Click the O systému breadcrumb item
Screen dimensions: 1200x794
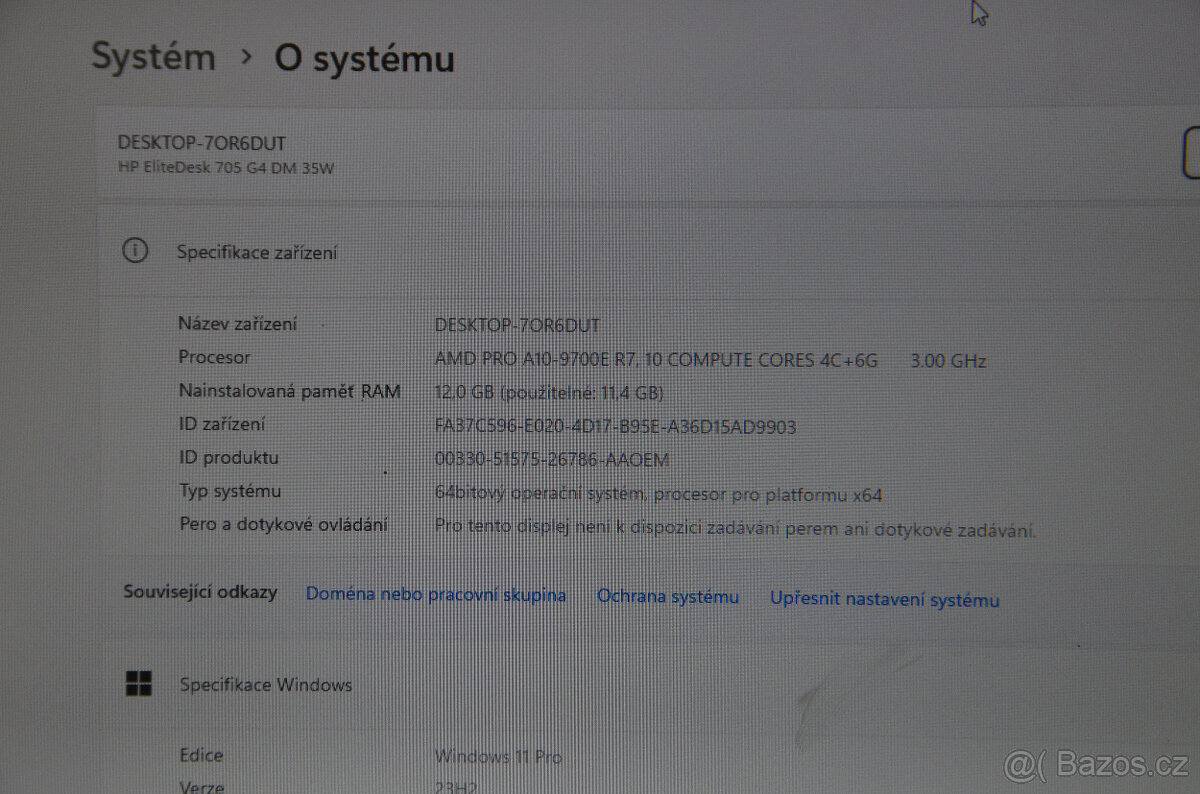363,59
